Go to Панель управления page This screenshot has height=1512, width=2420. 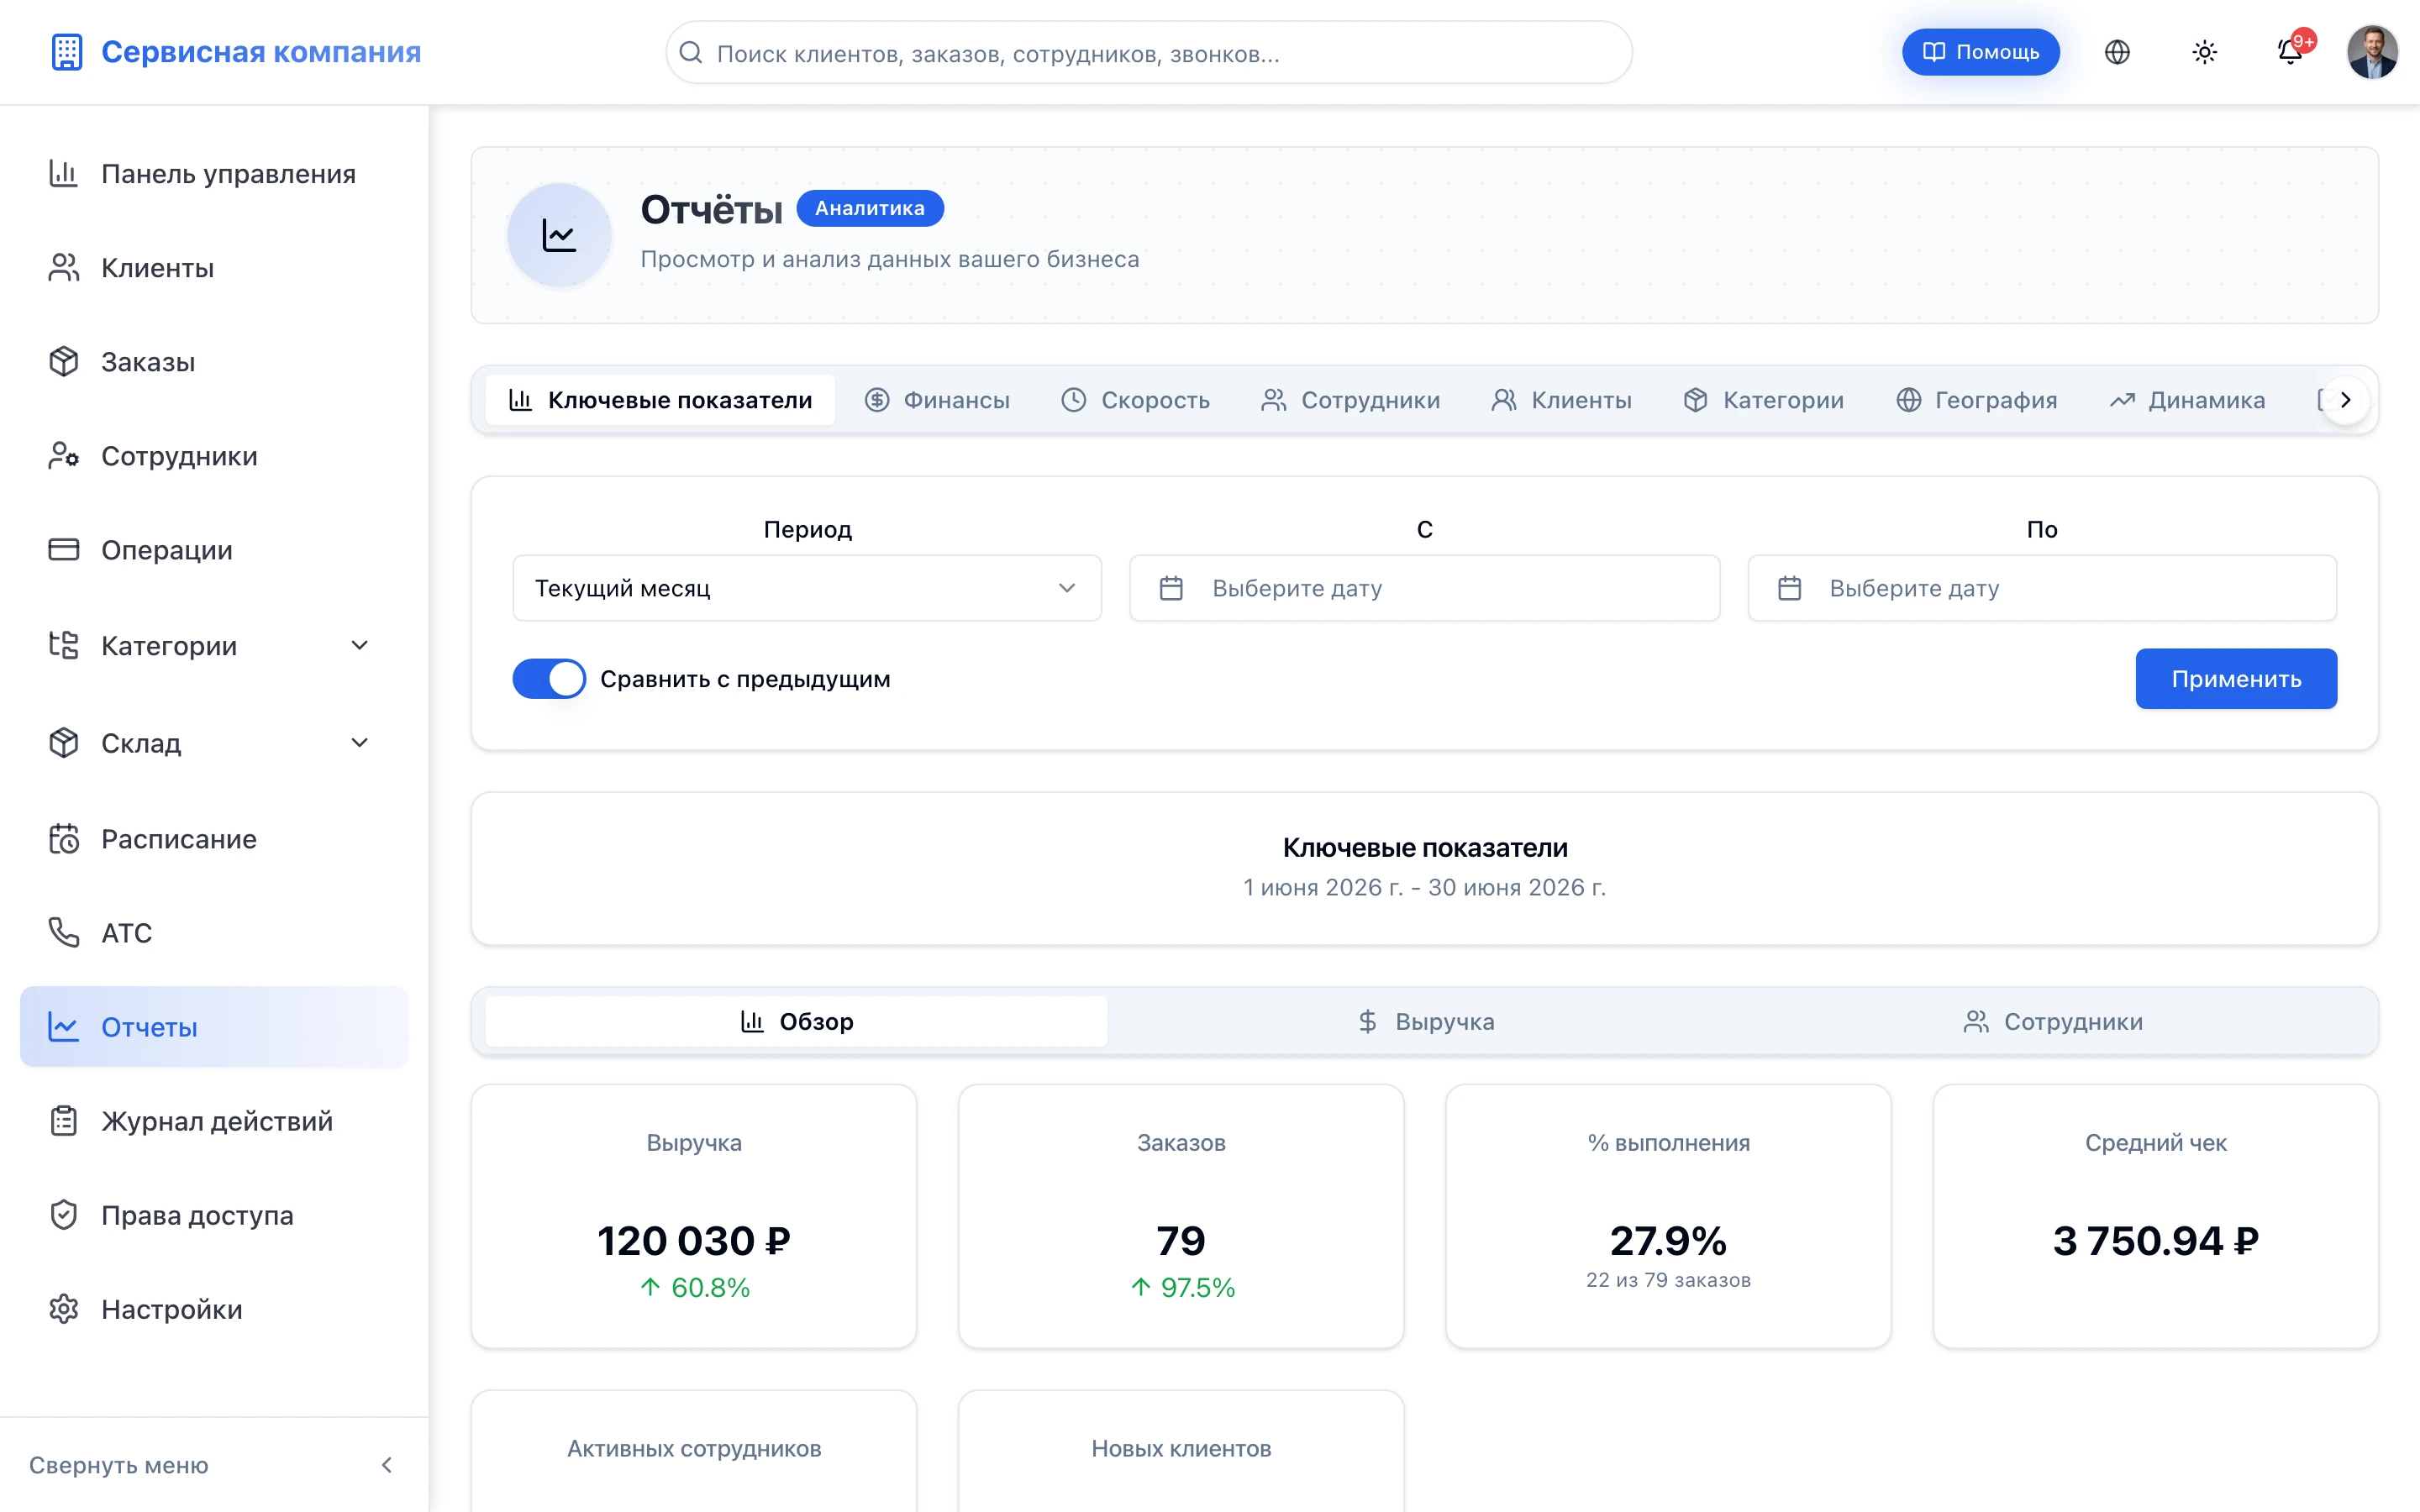[x=213, y=173]
